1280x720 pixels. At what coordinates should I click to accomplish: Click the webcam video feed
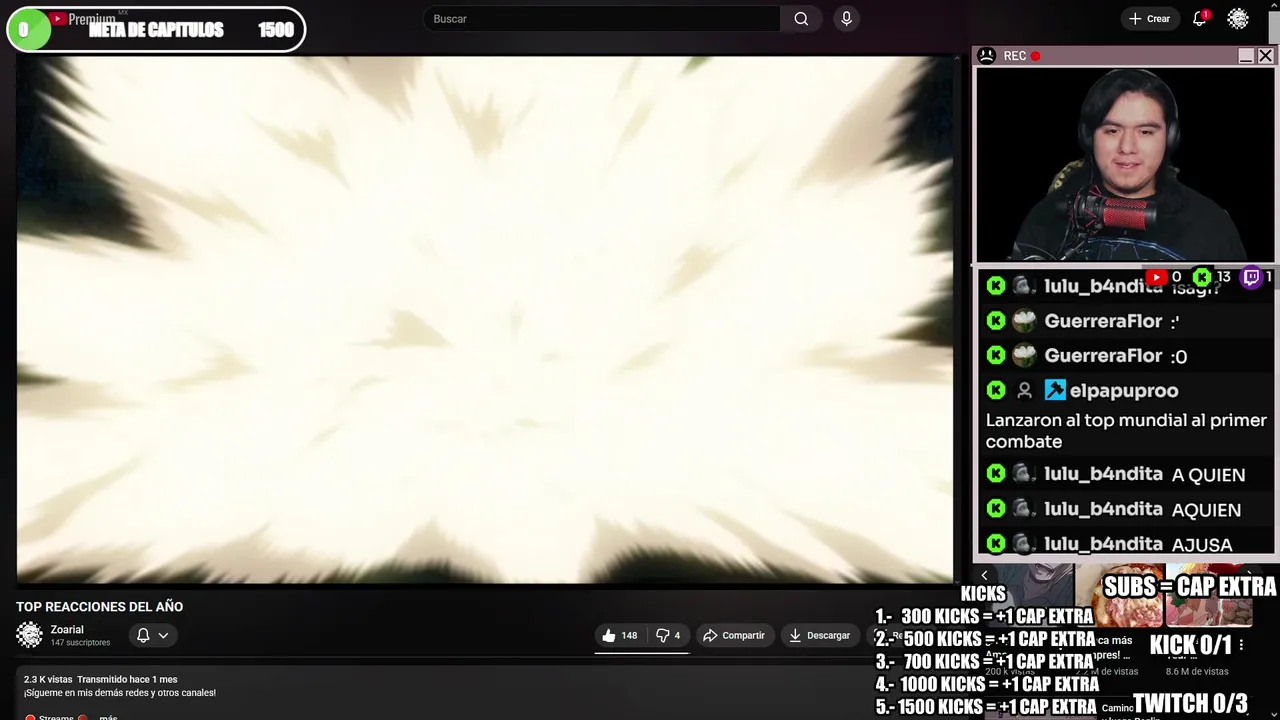click(x=1125, y=165)
